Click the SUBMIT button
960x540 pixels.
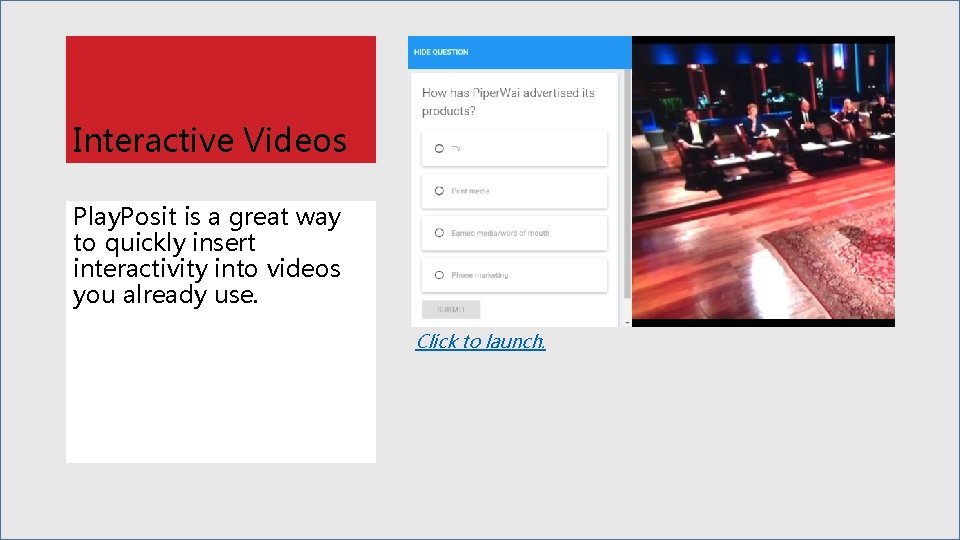(451, 310)
